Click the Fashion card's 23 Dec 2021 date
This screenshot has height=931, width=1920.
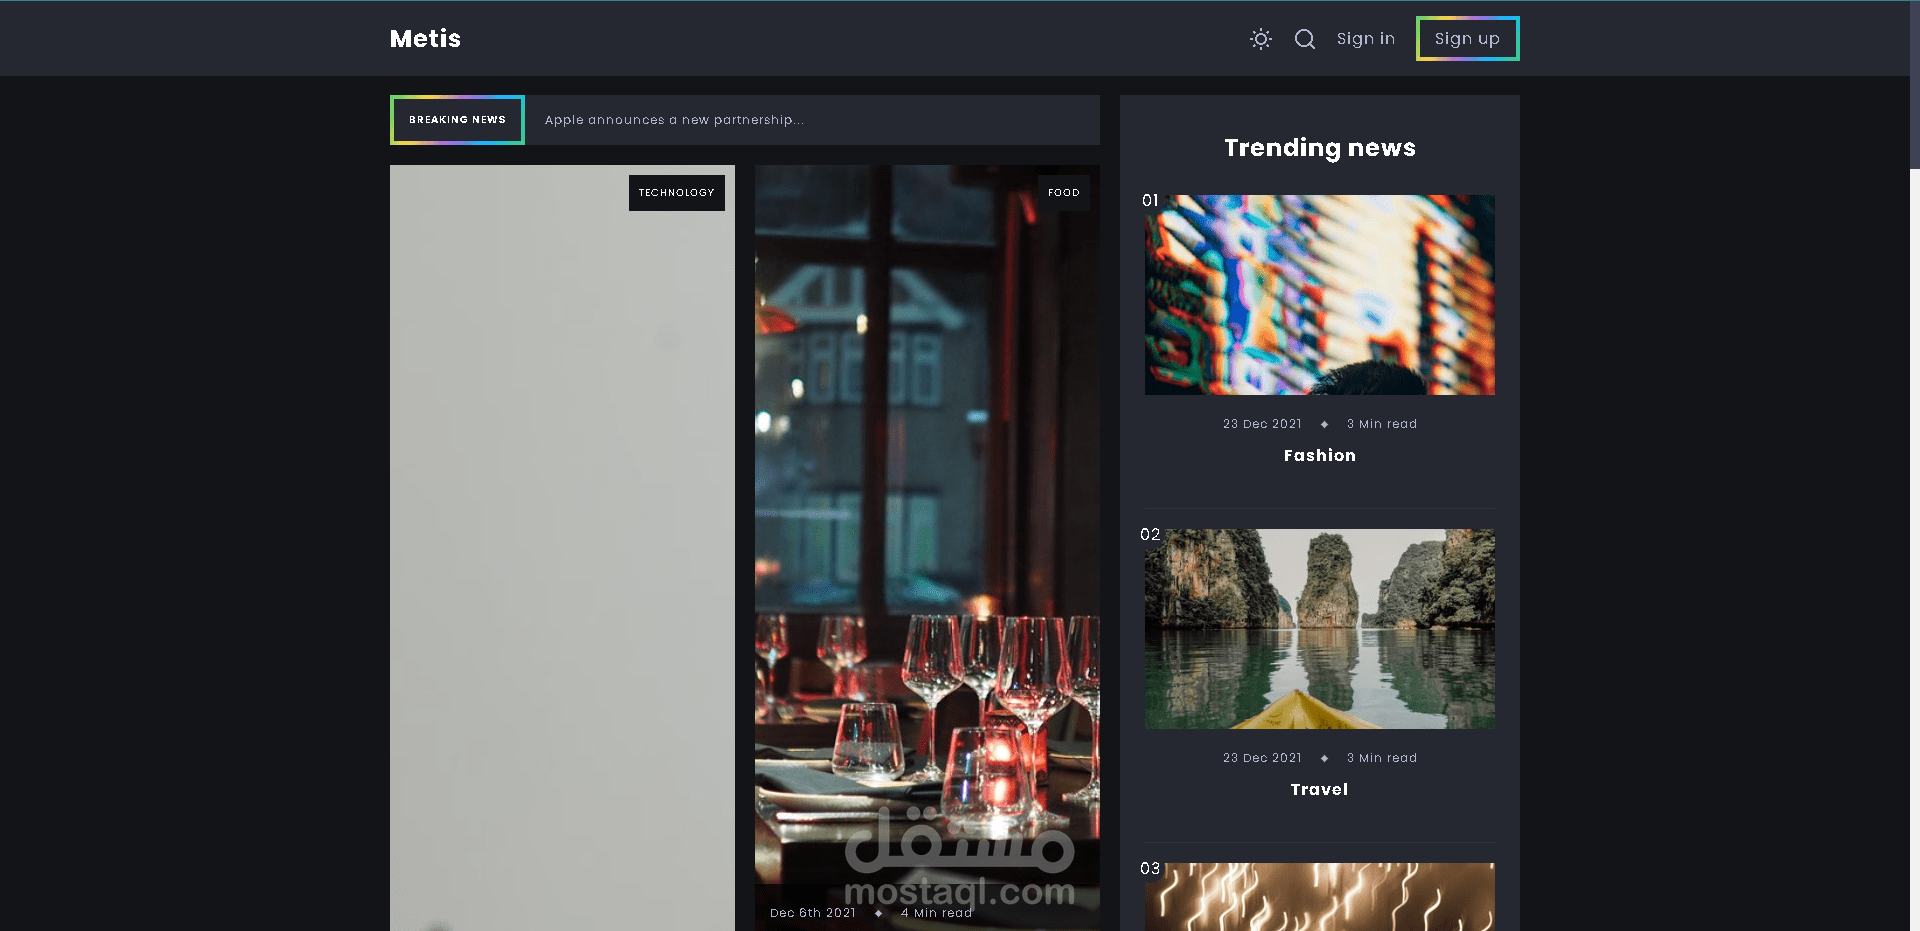click(x=1262, y=424)
